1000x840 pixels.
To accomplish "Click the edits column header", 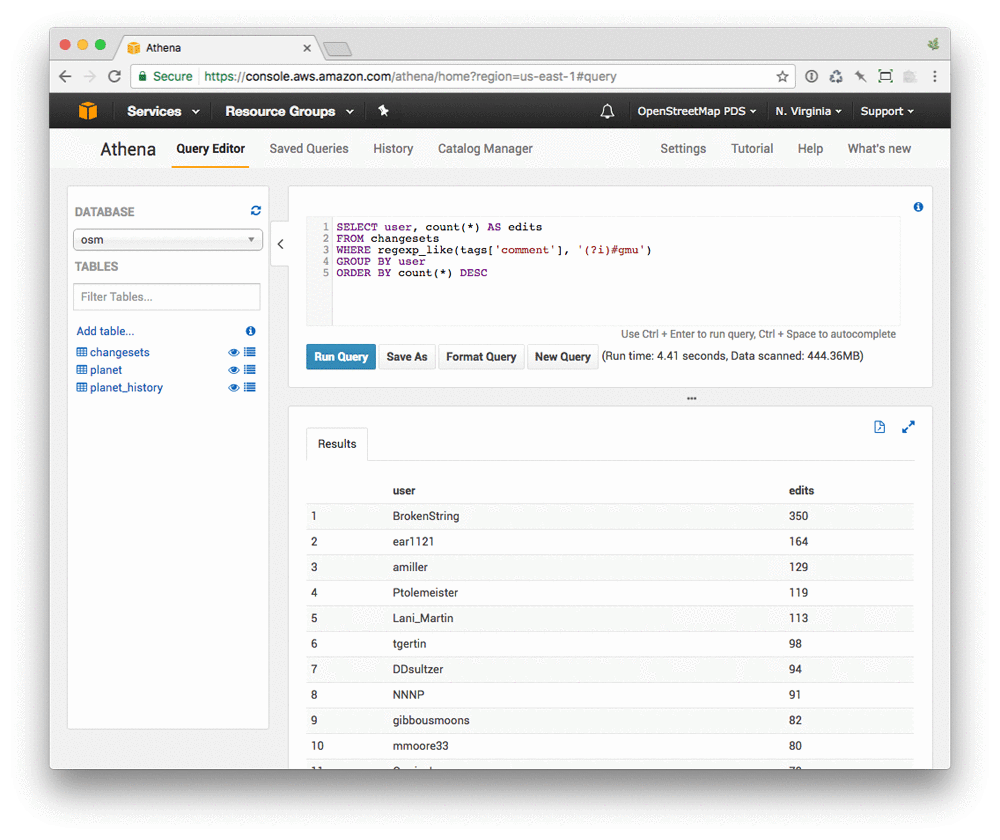I will [x=801, y=490].
